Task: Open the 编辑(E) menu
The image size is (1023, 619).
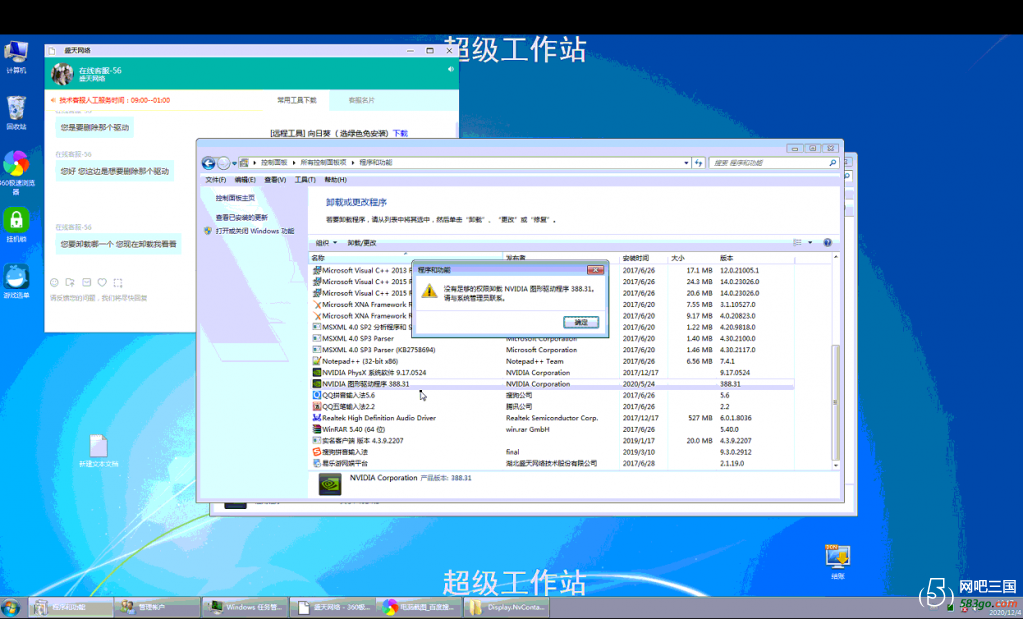Action: 245,180
